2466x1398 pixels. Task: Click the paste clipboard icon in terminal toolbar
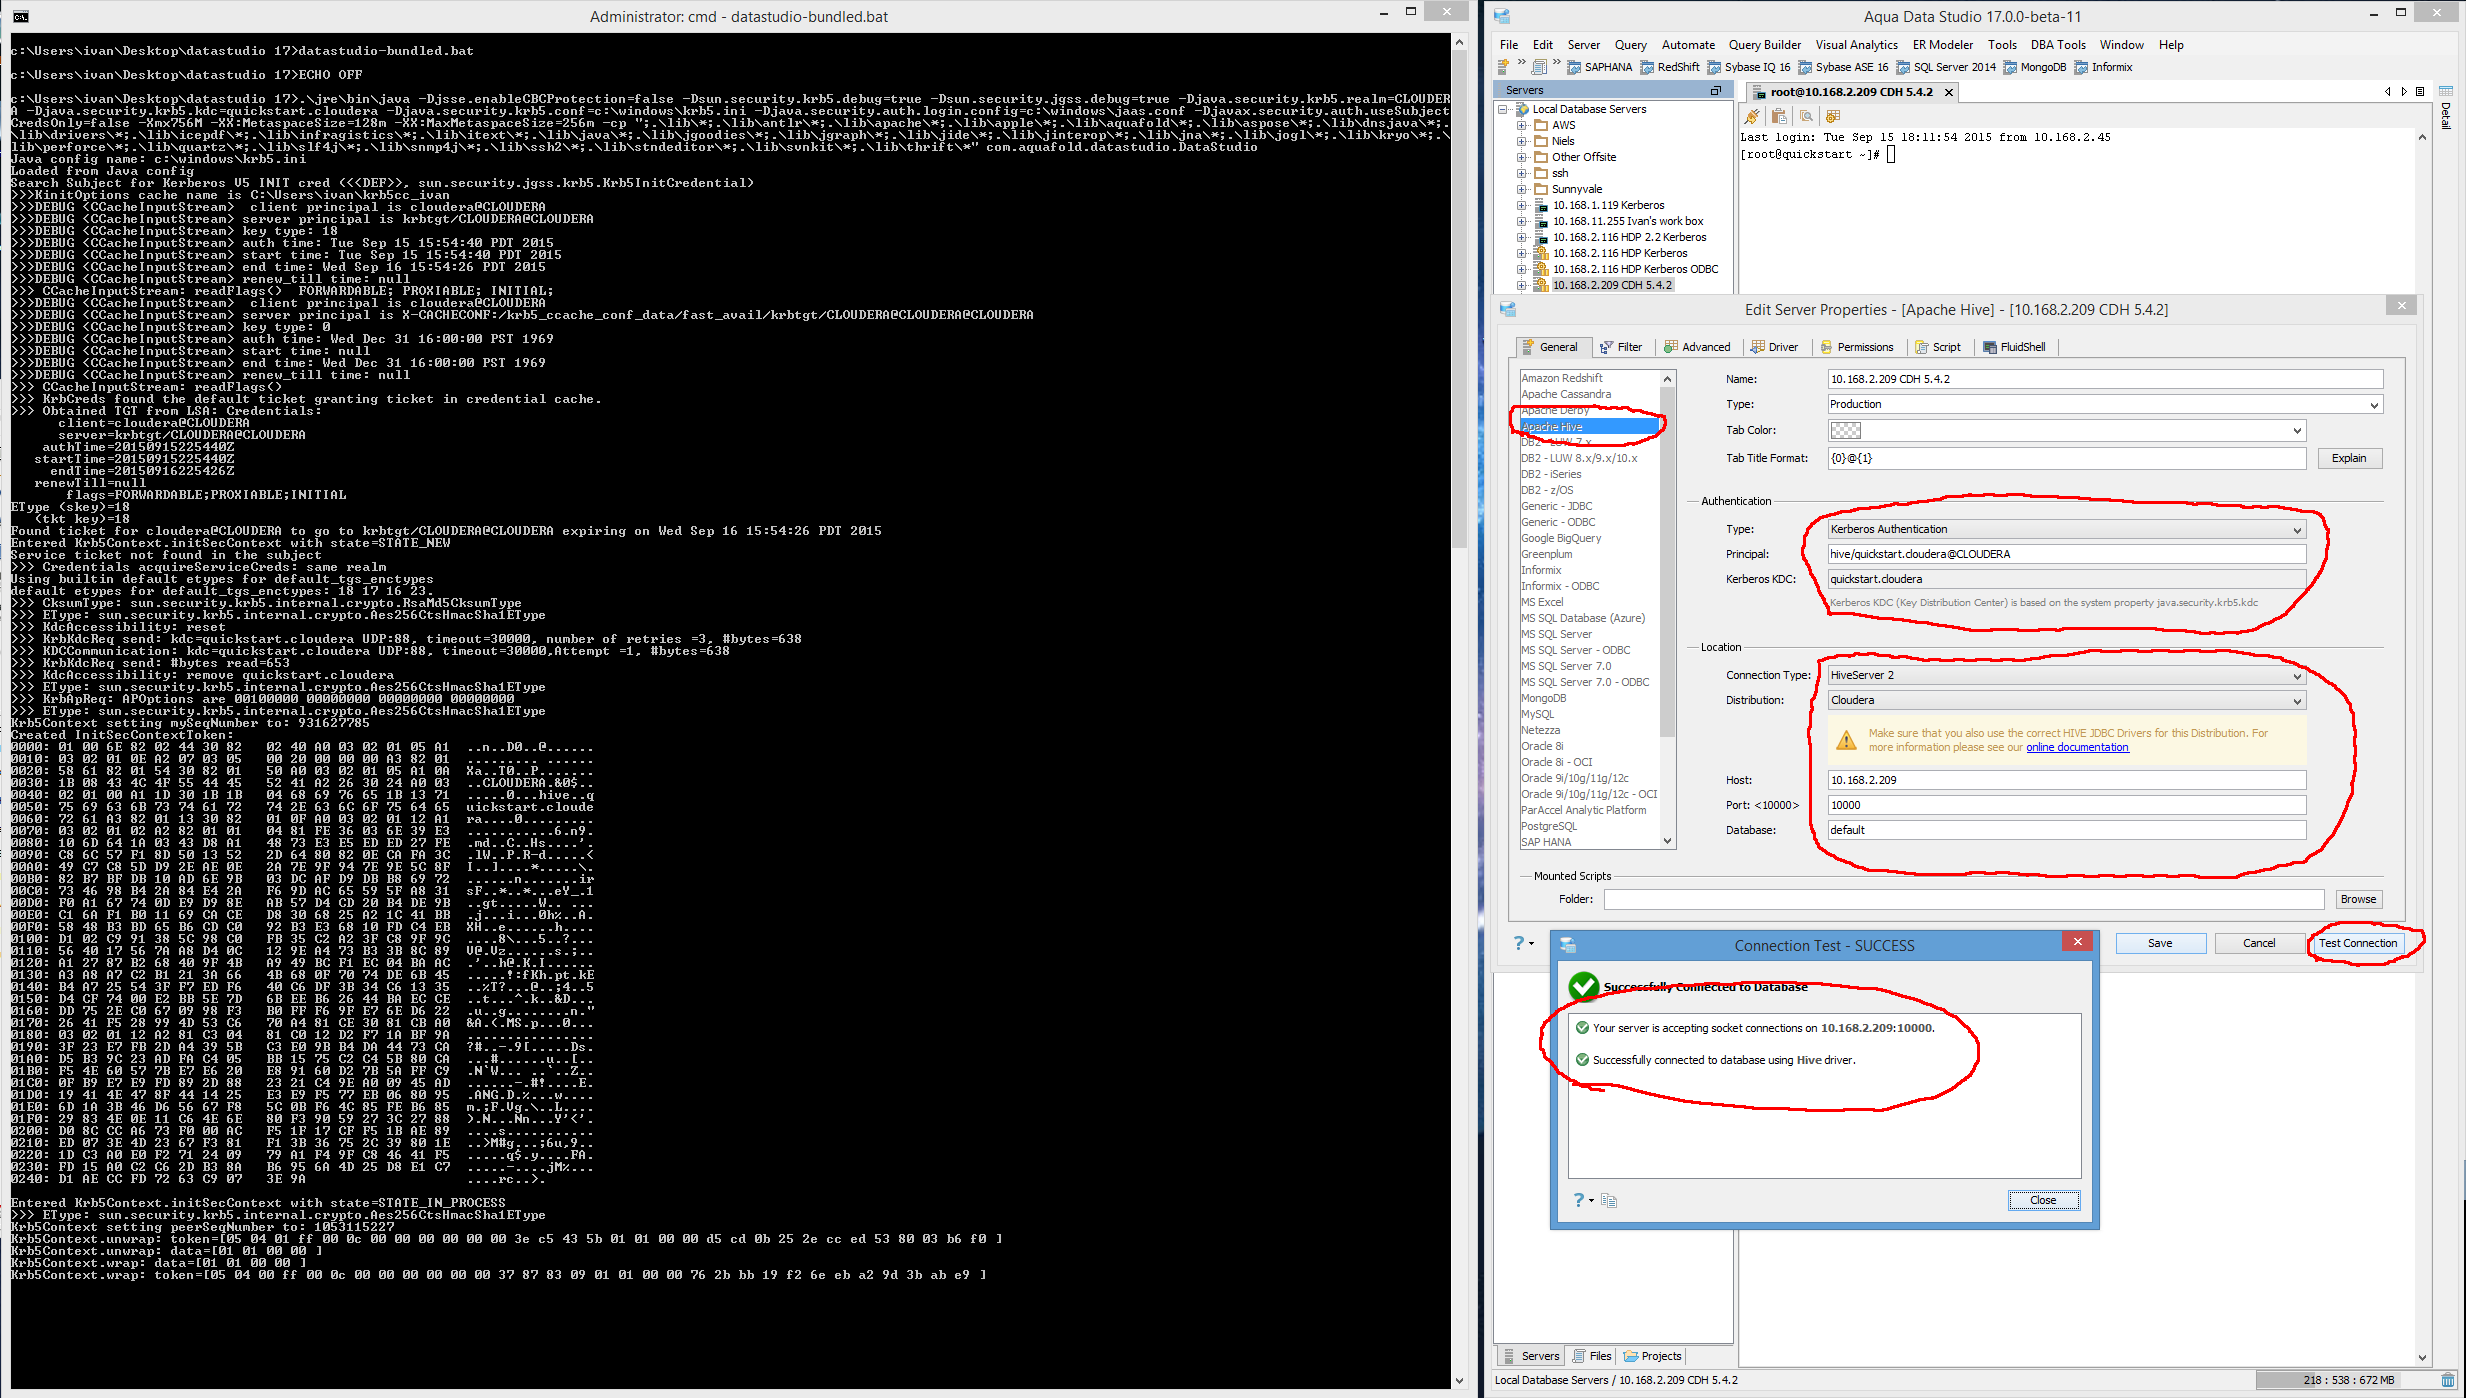click(1778, 116)
